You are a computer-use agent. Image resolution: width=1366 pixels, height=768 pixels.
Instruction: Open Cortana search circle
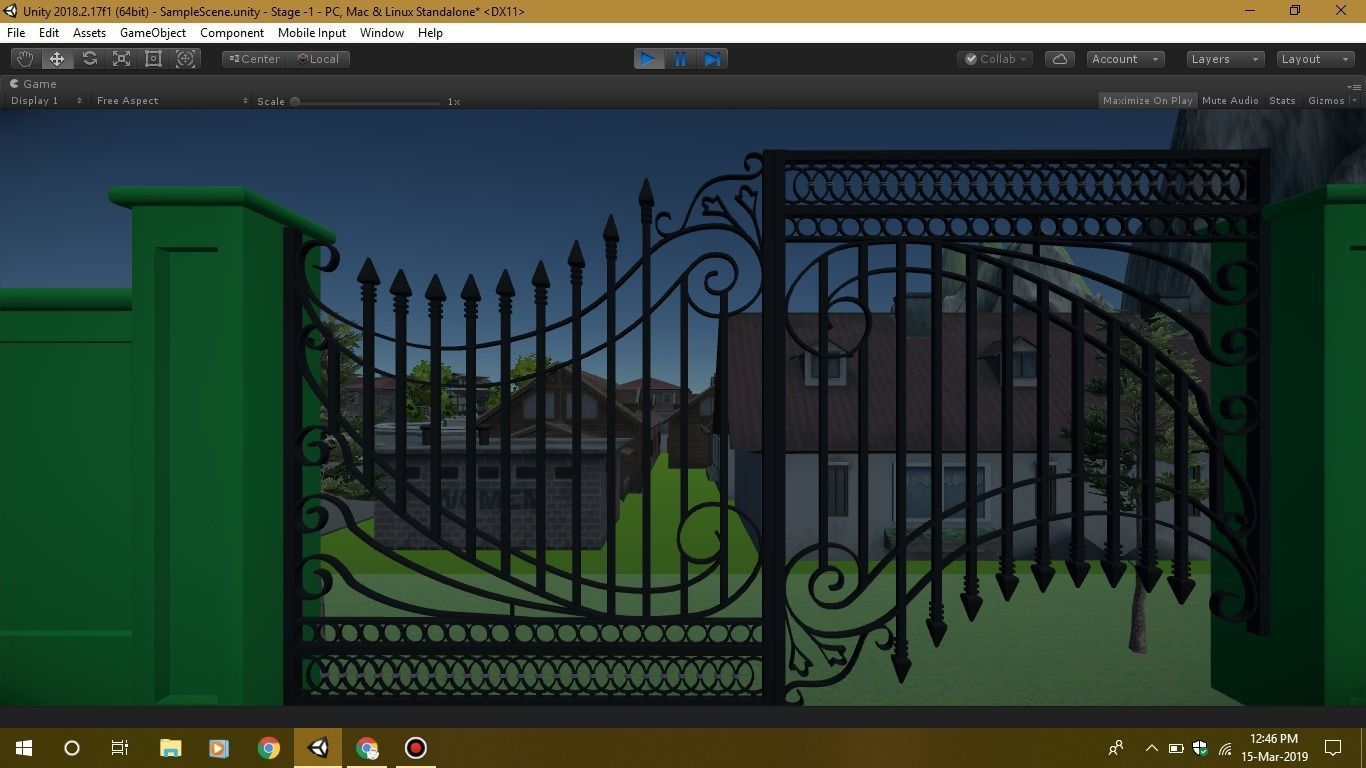pos(72,748)
